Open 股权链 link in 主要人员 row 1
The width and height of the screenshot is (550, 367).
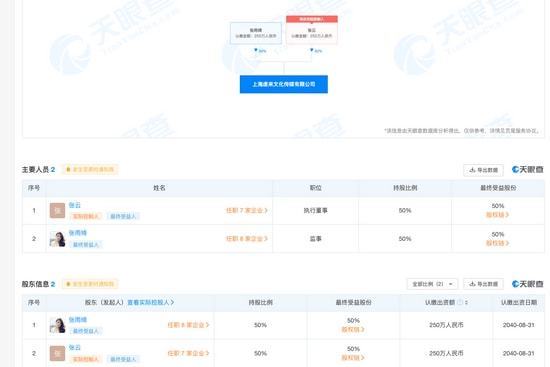point(497,215)
